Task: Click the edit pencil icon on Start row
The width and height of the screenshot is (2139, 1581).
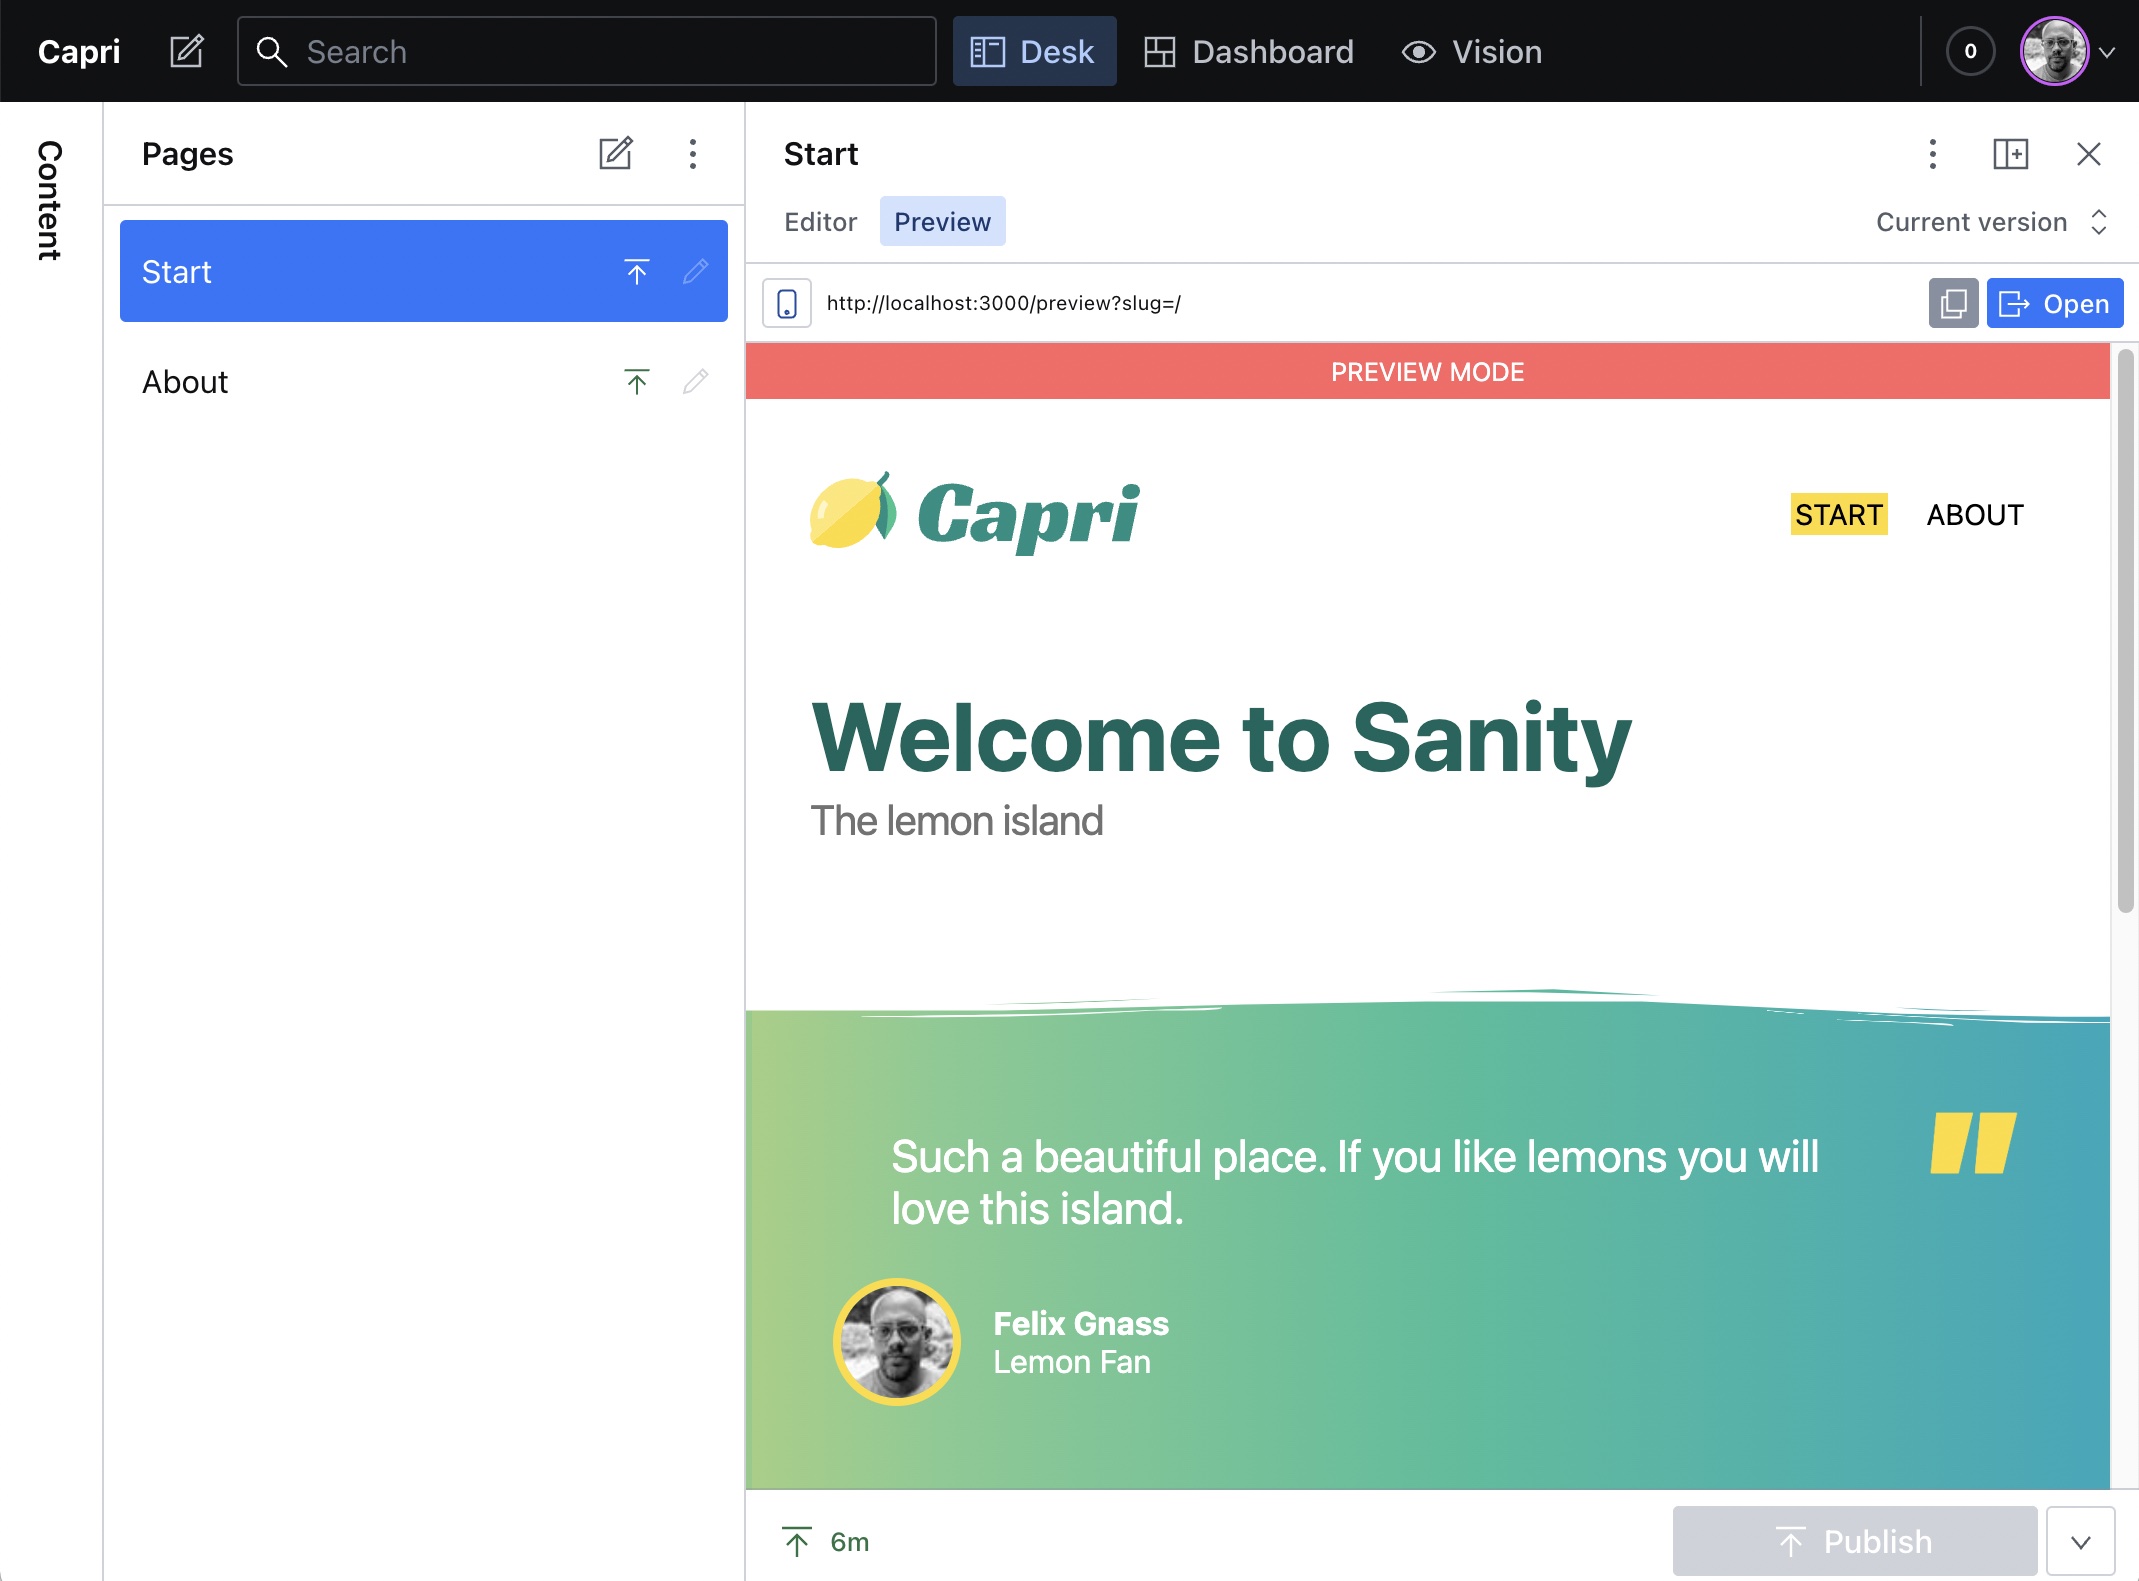Action: coord(696,271)
